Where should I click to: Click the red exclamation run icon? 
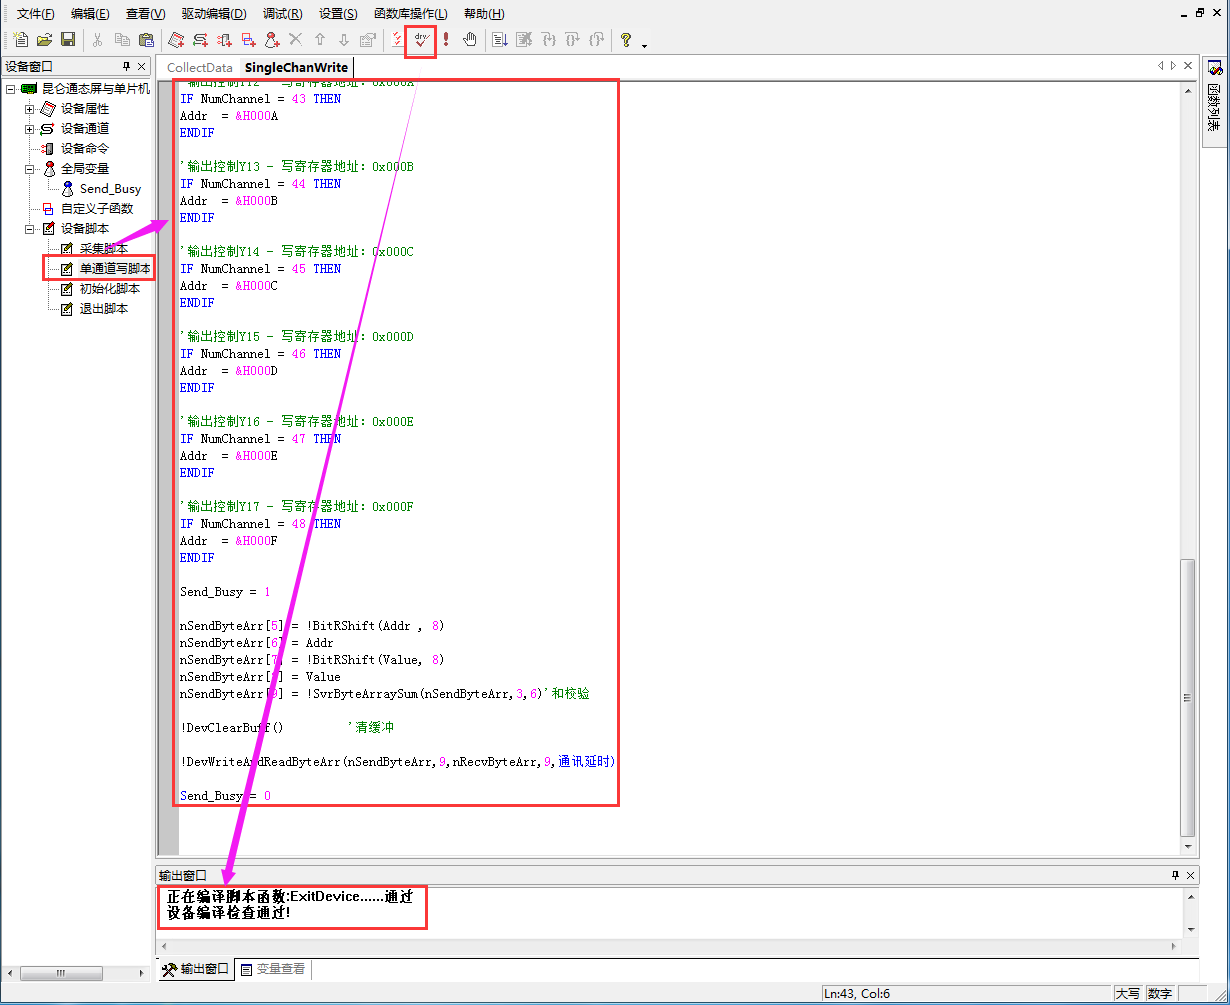pos(446,40)
